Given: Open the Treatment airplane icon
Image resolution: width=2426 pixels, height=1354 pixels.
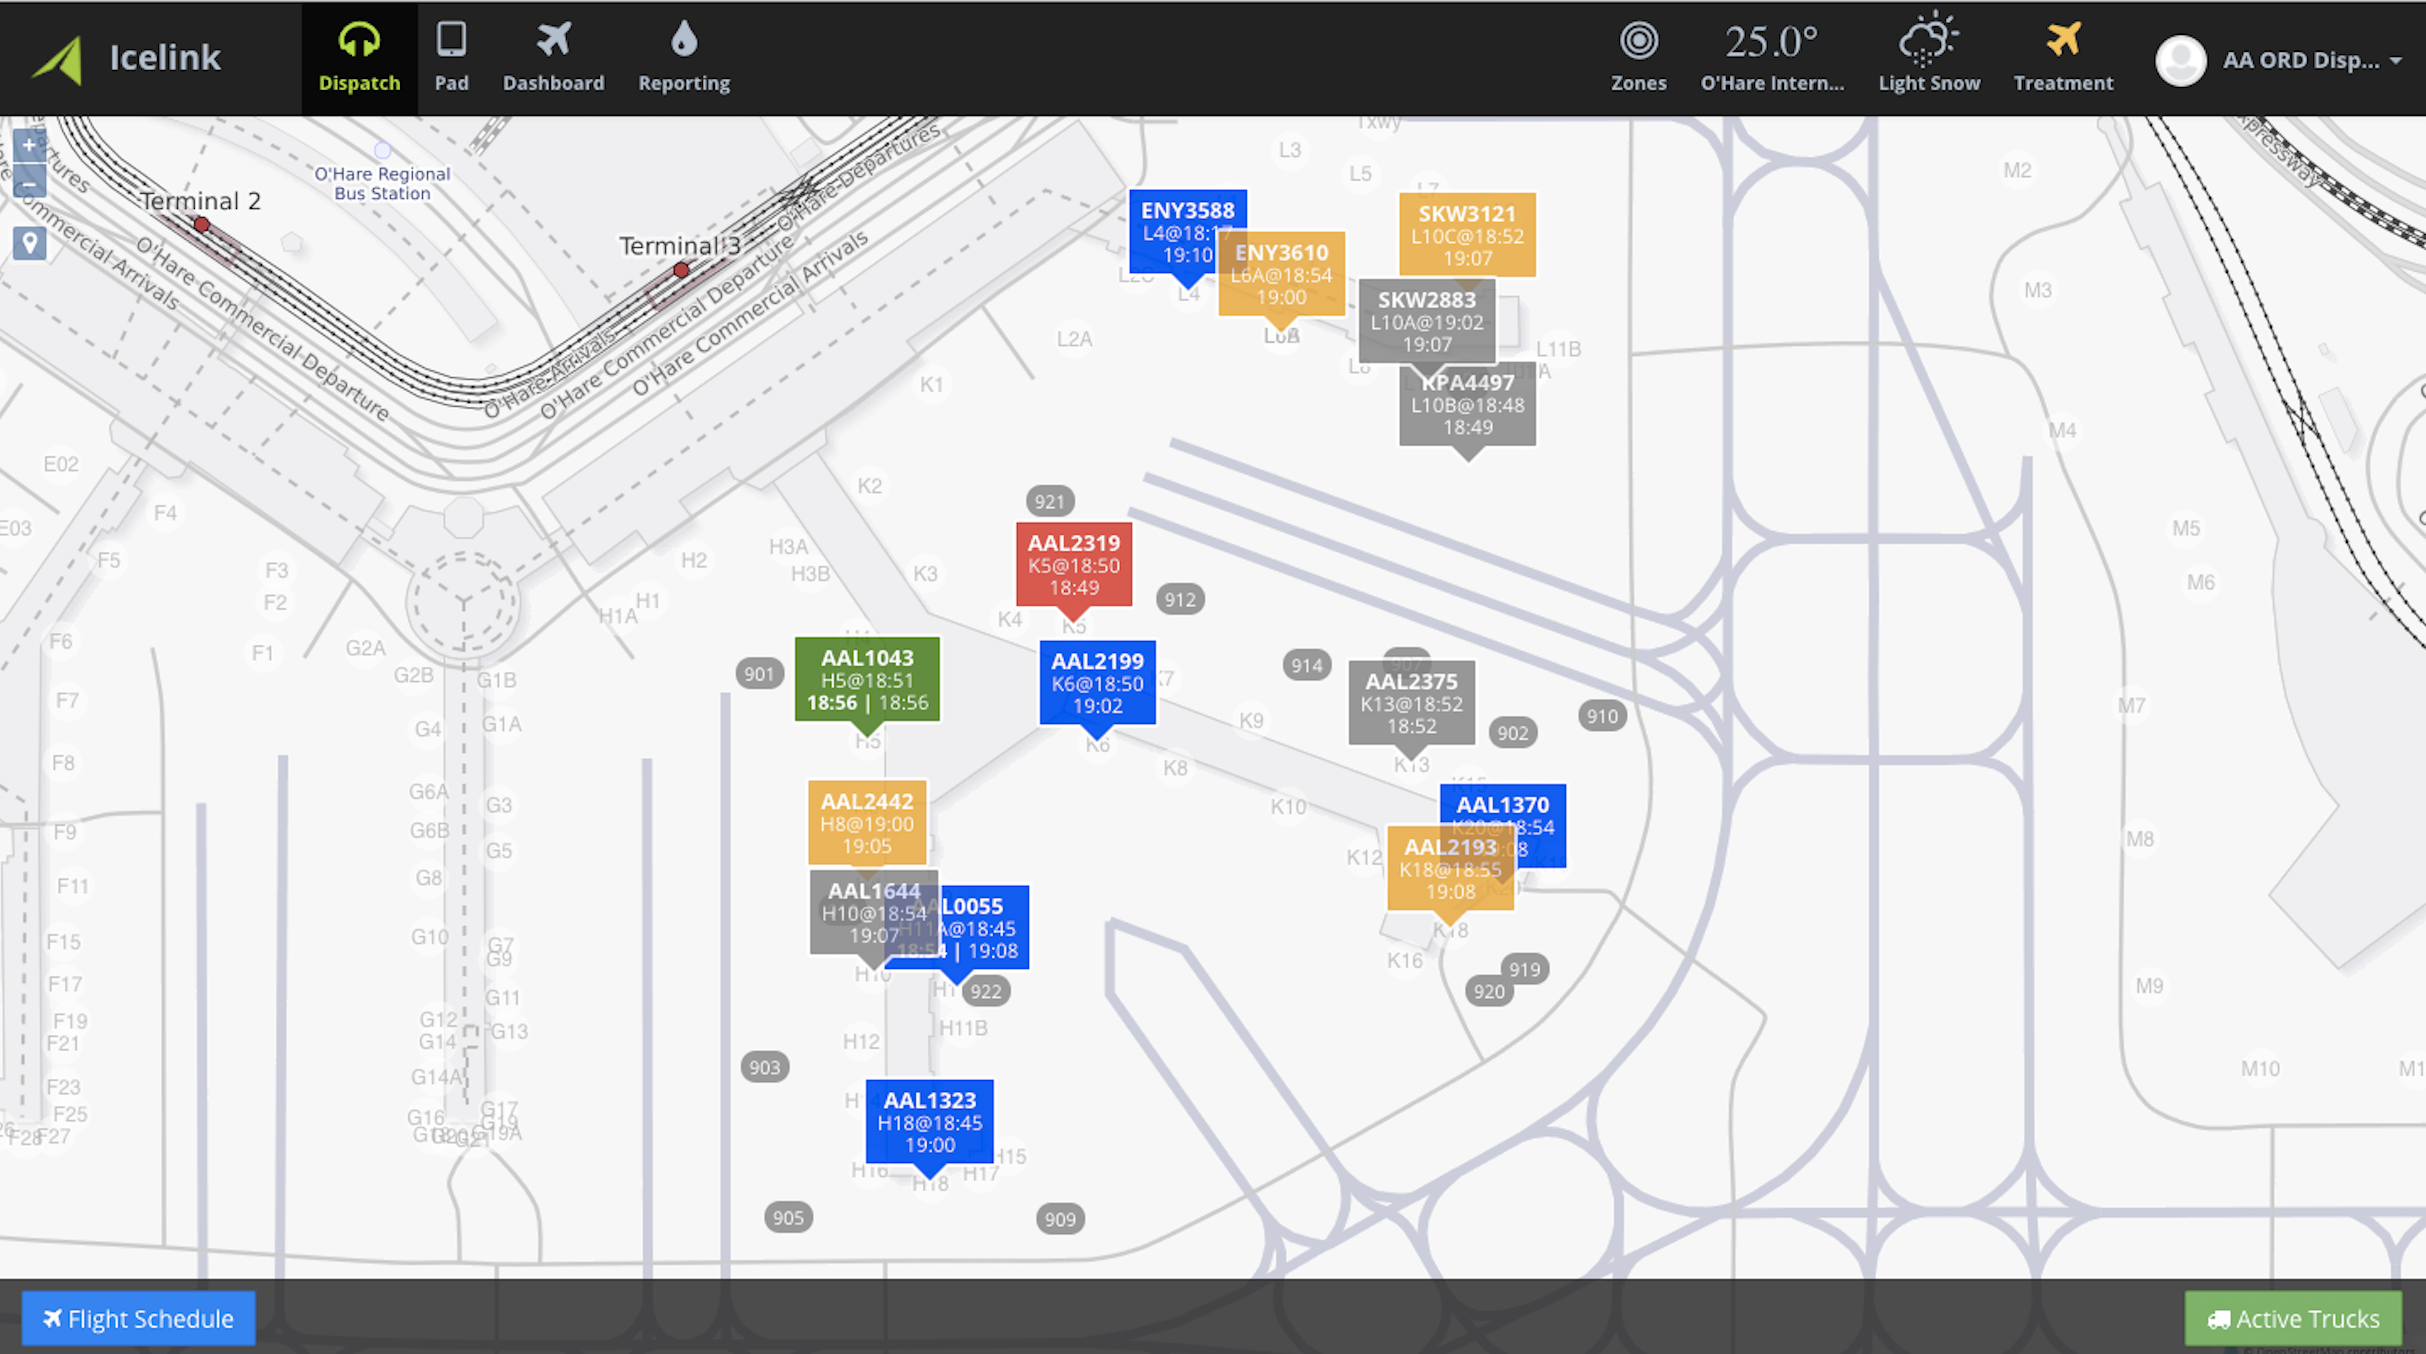Looking at the screenshot, I should (2063, 58).
